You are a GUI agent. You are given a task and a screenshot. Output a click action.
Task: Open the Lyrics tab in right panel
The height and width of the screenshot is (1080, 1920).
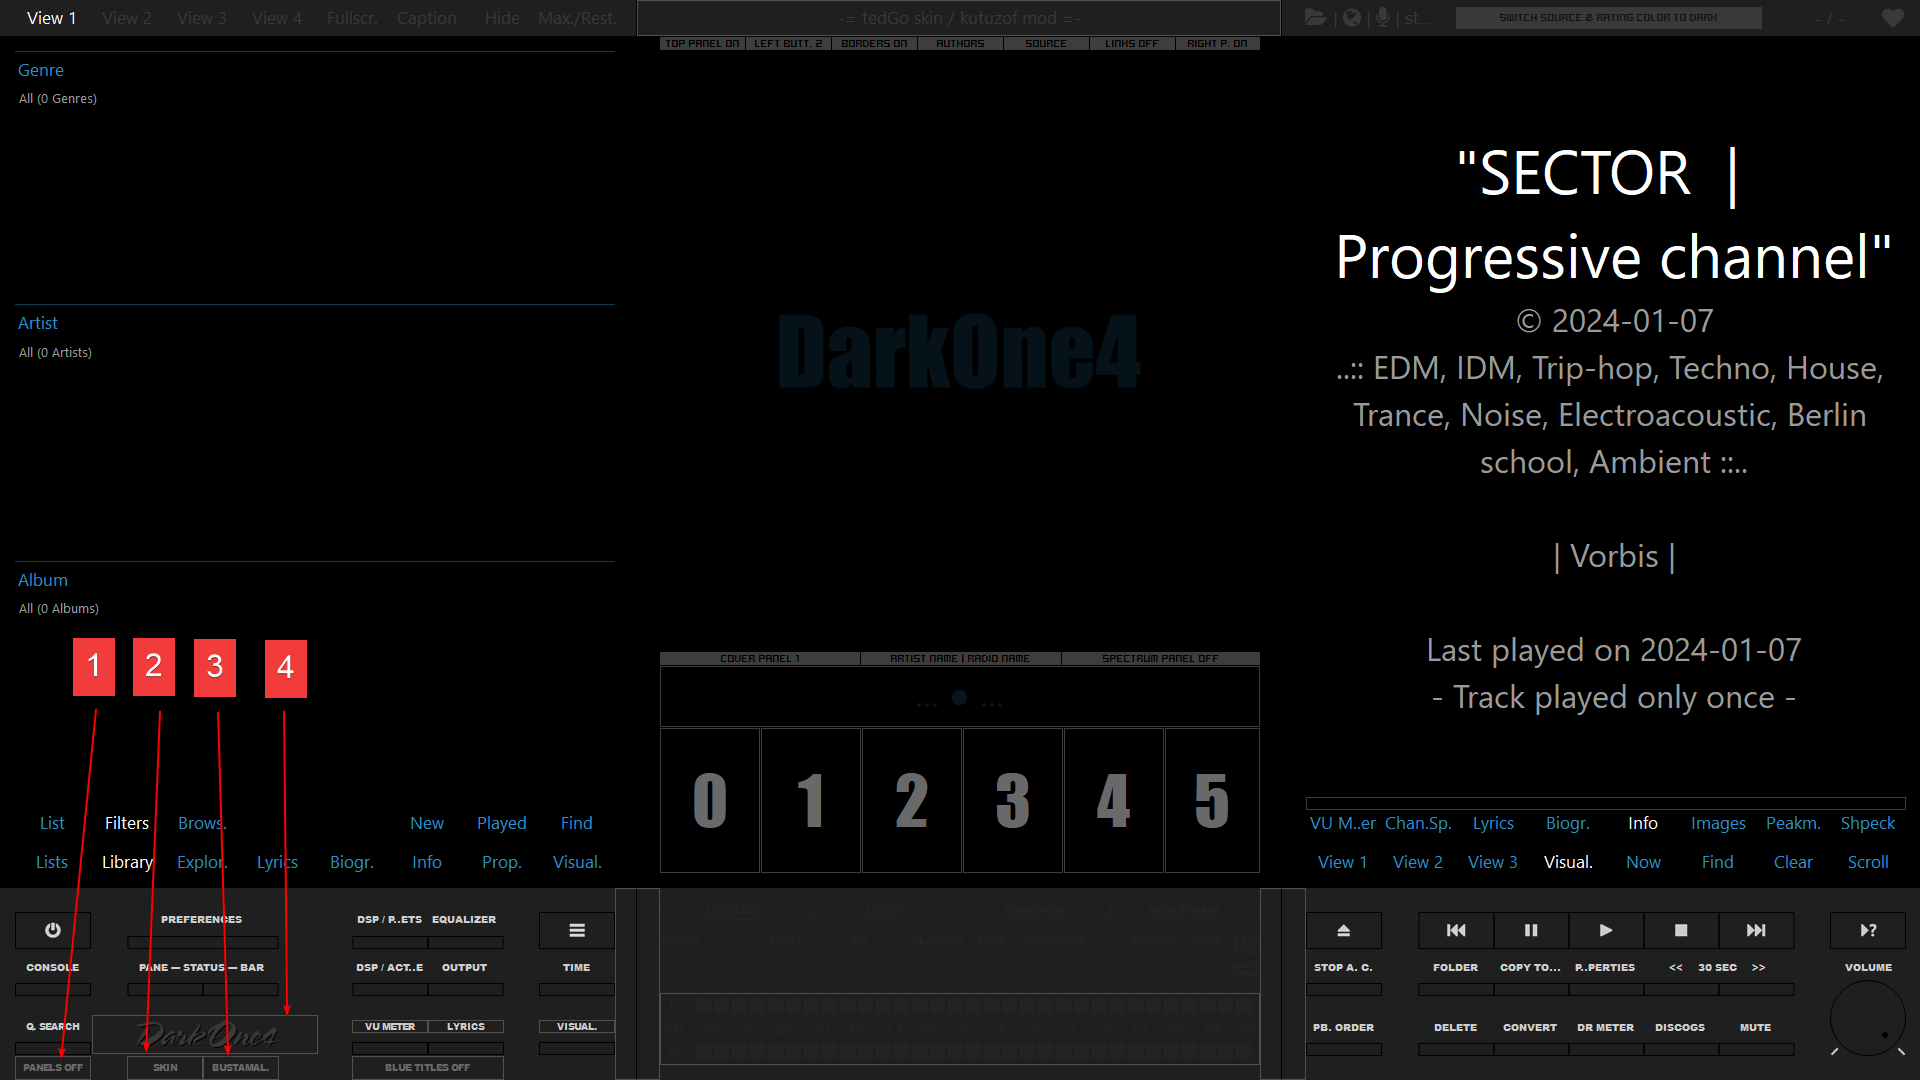(1493, 823)
